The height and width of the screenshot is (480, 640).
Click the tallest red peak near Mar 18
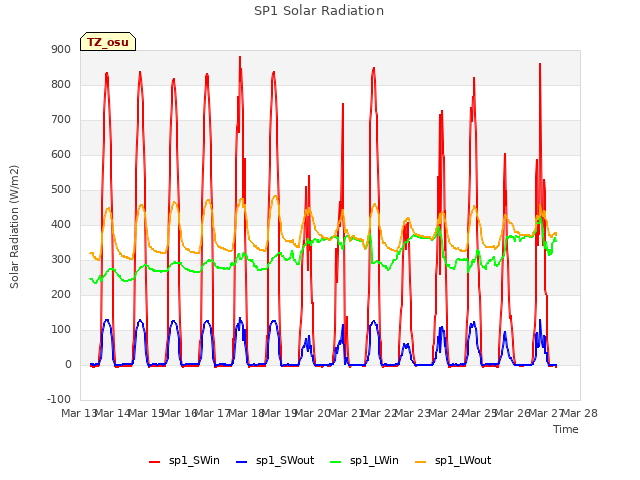pyautogui.click(x=240, y=57)
